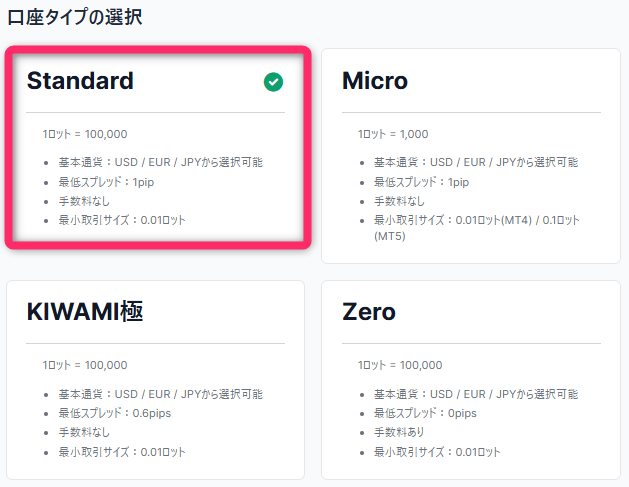Click 1ロット = 100,000 in Standard card
The width and height of the screenshot is (629, 487).
coord(85,134)
